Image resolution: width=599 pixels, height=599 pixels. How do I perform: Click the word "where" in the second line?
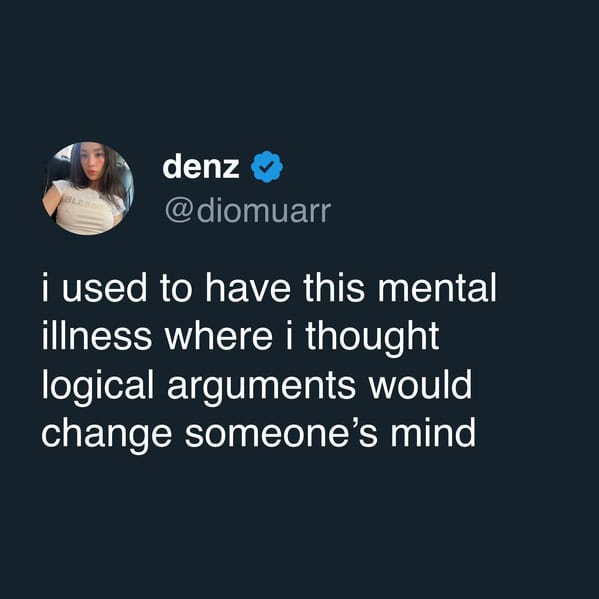[219, 335]
